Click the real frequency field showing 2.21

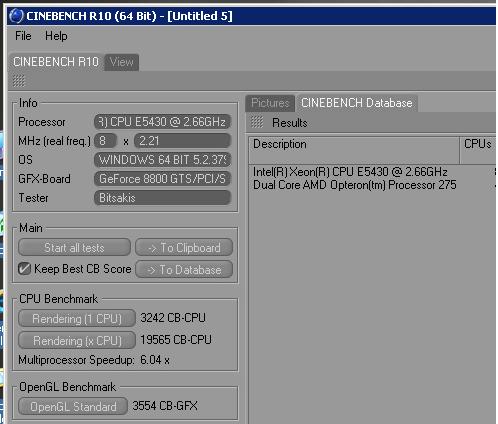click(182, 141)
